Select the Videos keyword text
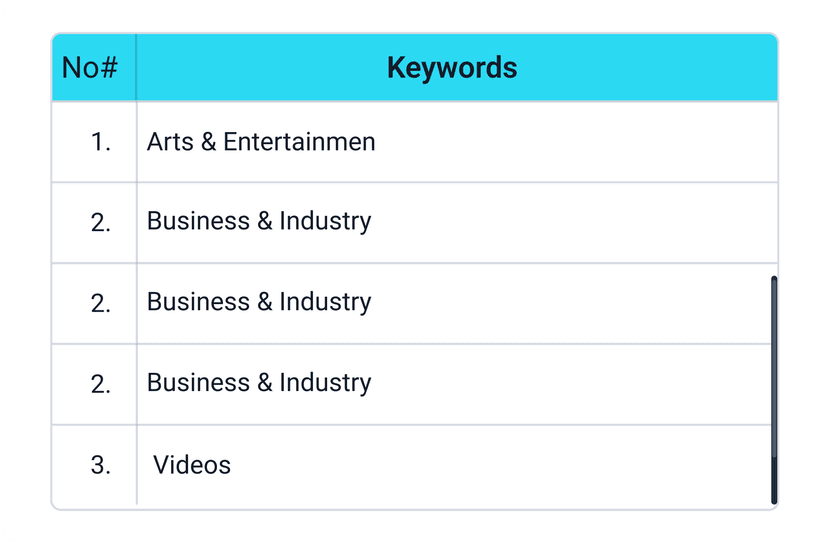This screenshot has height=543, width=828. click(x=192, y=465)
